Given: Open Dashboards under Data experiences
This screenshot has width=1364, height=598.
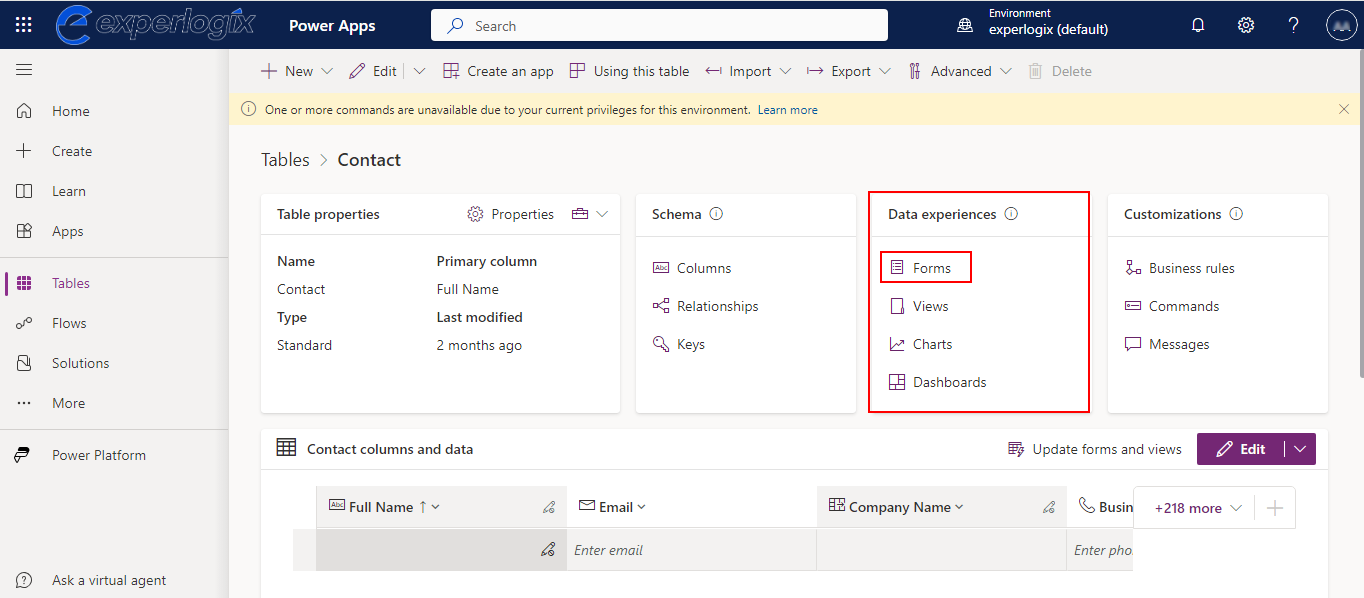Looking at the screenshot, I should point(937,382).
